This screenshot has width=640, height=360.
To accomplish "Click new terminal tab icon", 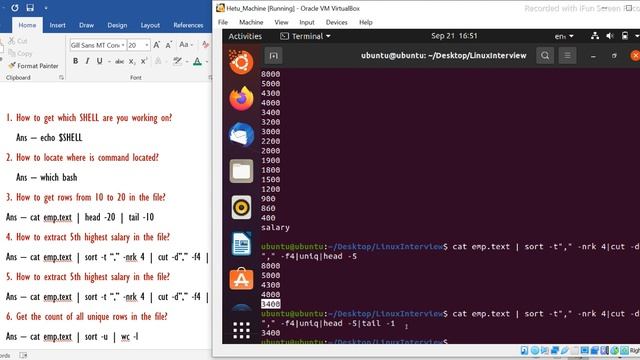I will (x=273, y=56).
